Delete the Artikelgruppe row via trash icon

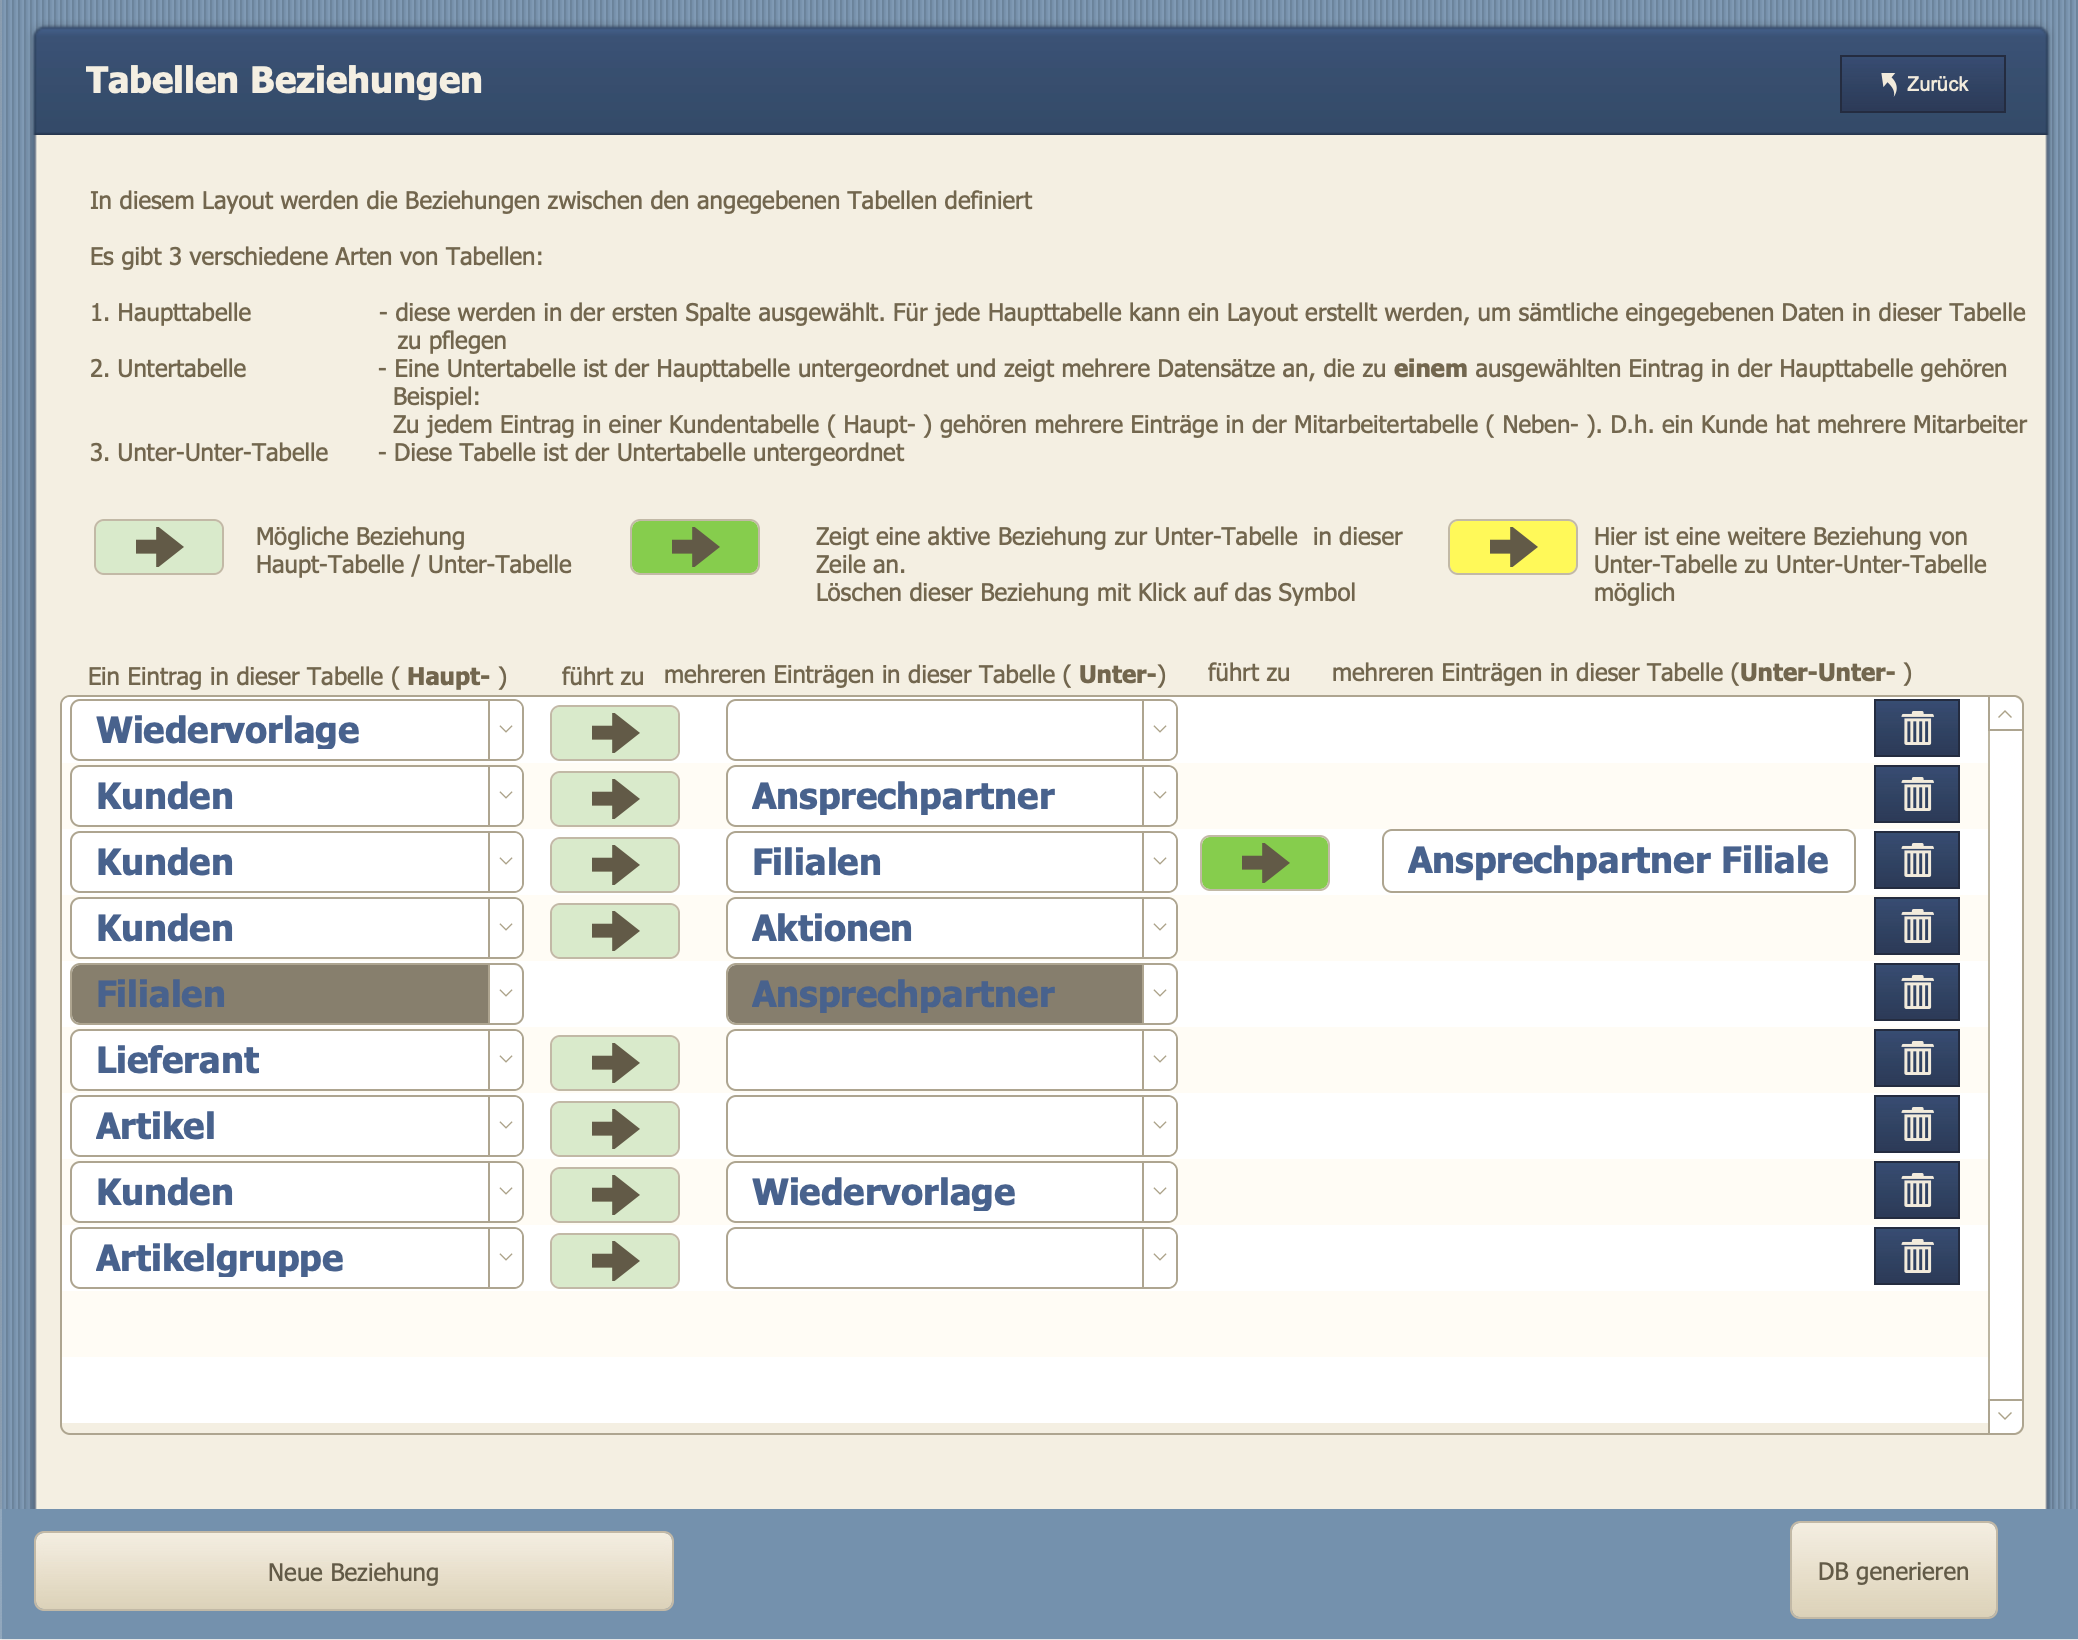pyautogui.click(x=1916, y=1257)
